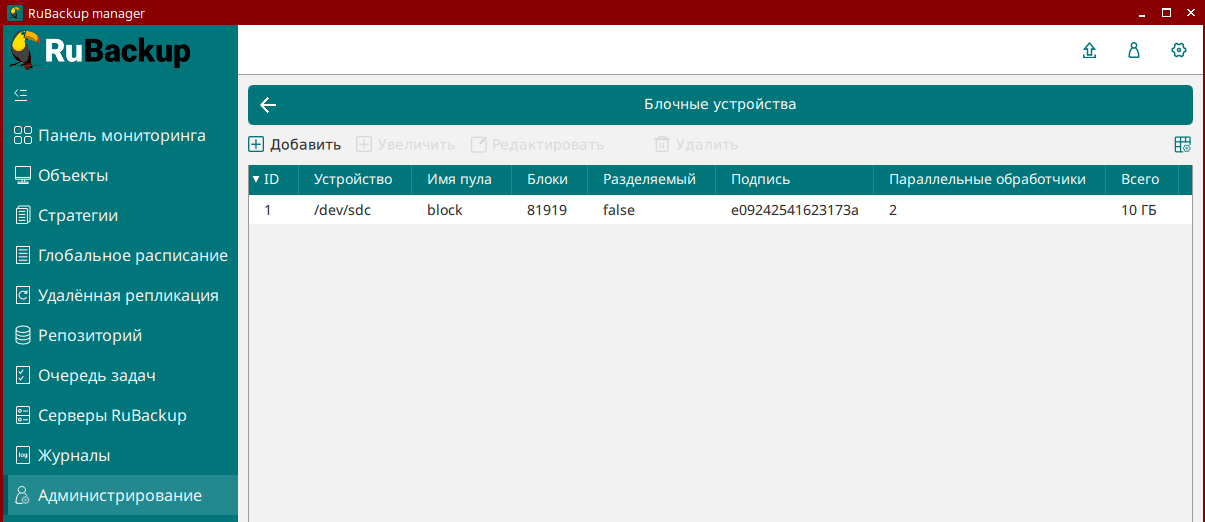The height and width of the screenshot is (522, 1205).
Task: Click the RuBackup manager title bar icon
Action: click(x=16, y=13)
